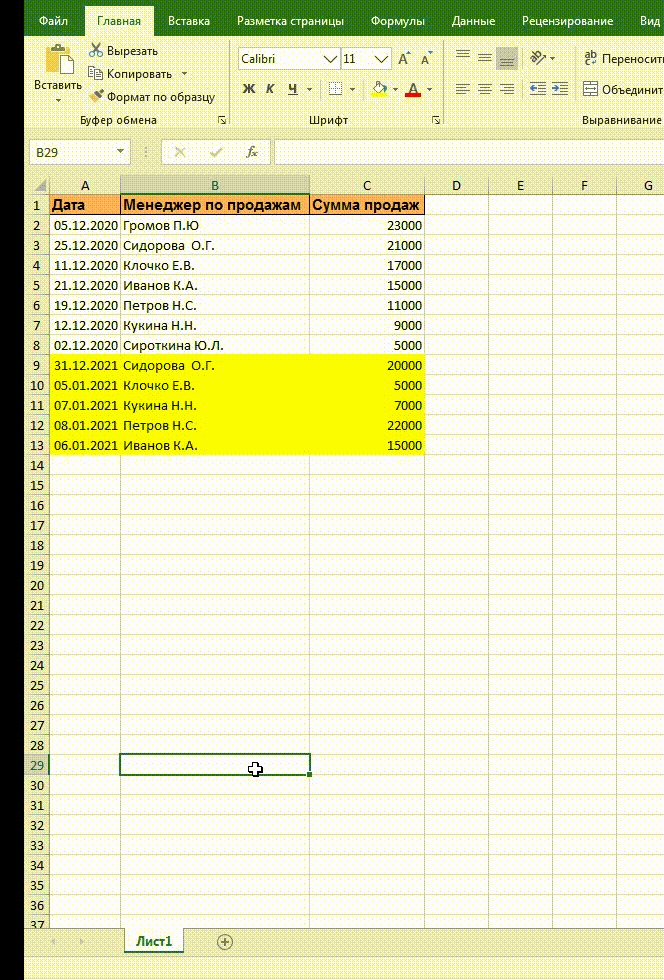The image size is (664, 980).
Task: Switch to the Разметка страницы tab
Action: click(x=290, y=21)
